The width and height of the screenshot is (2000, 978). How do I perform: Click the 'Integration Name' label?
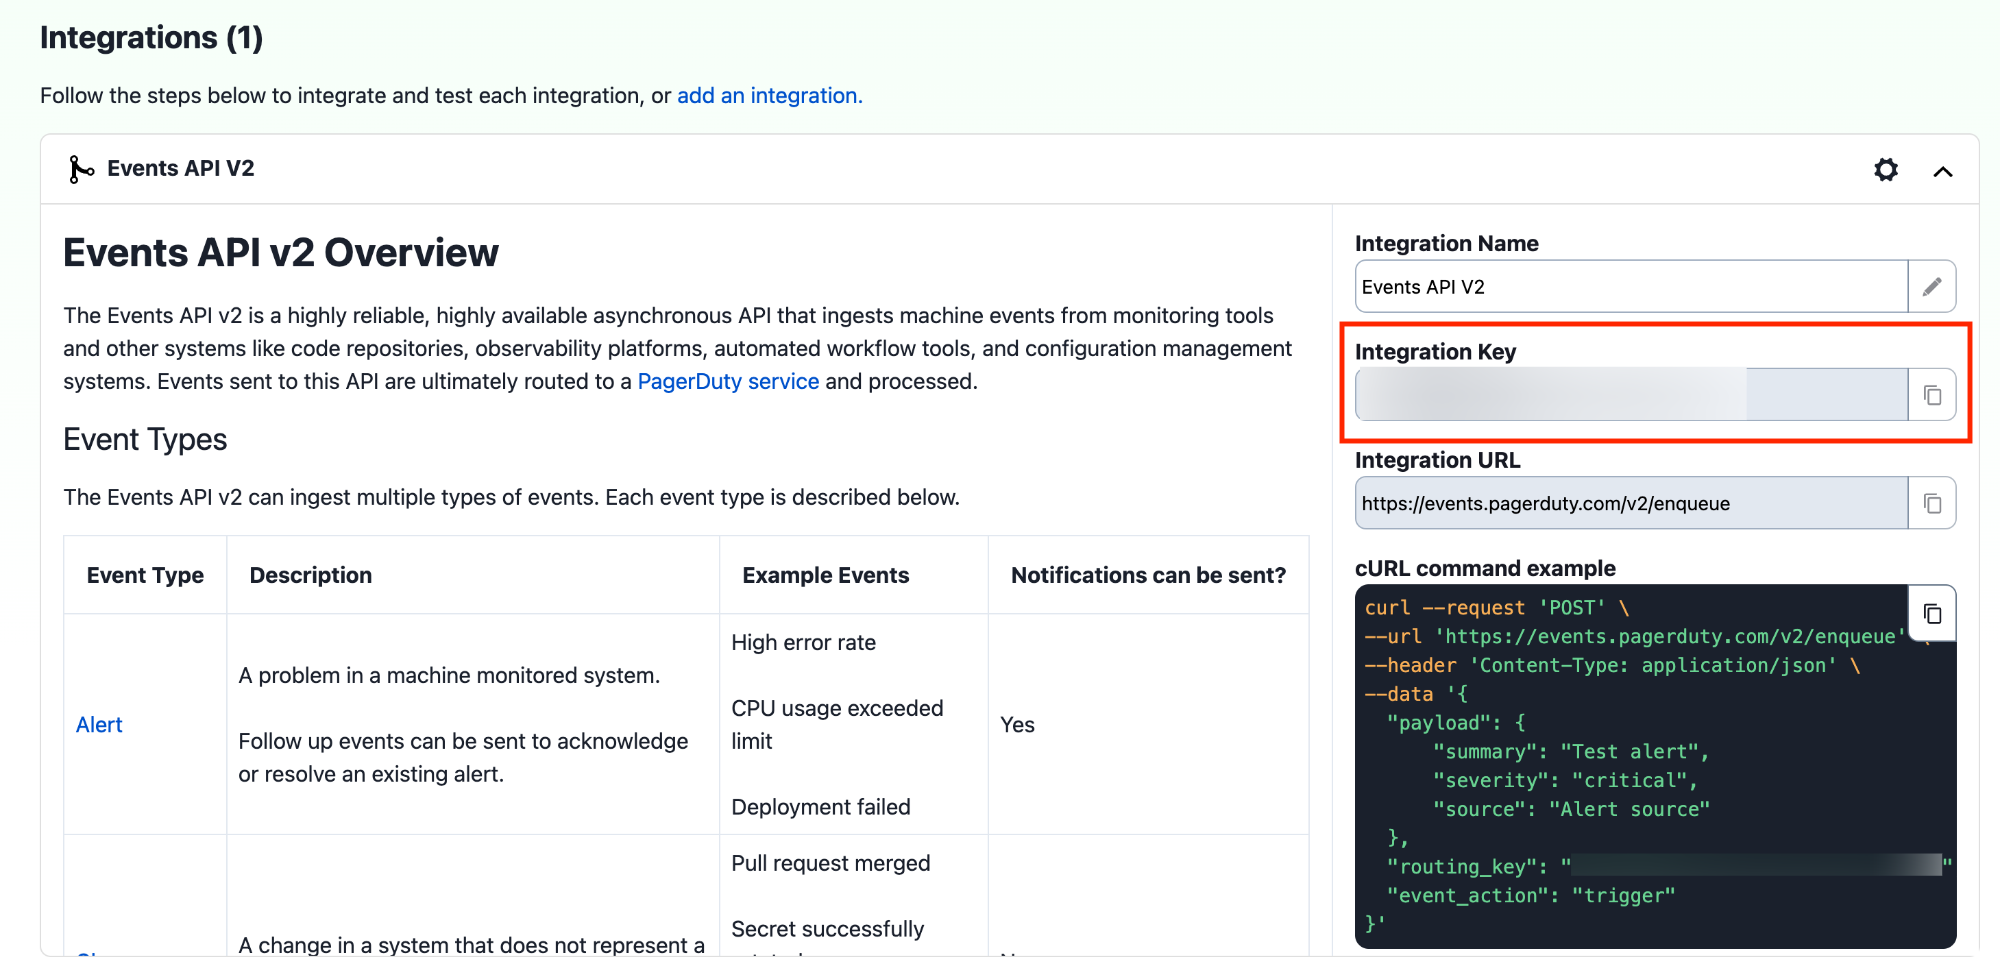click(1446, 244)
